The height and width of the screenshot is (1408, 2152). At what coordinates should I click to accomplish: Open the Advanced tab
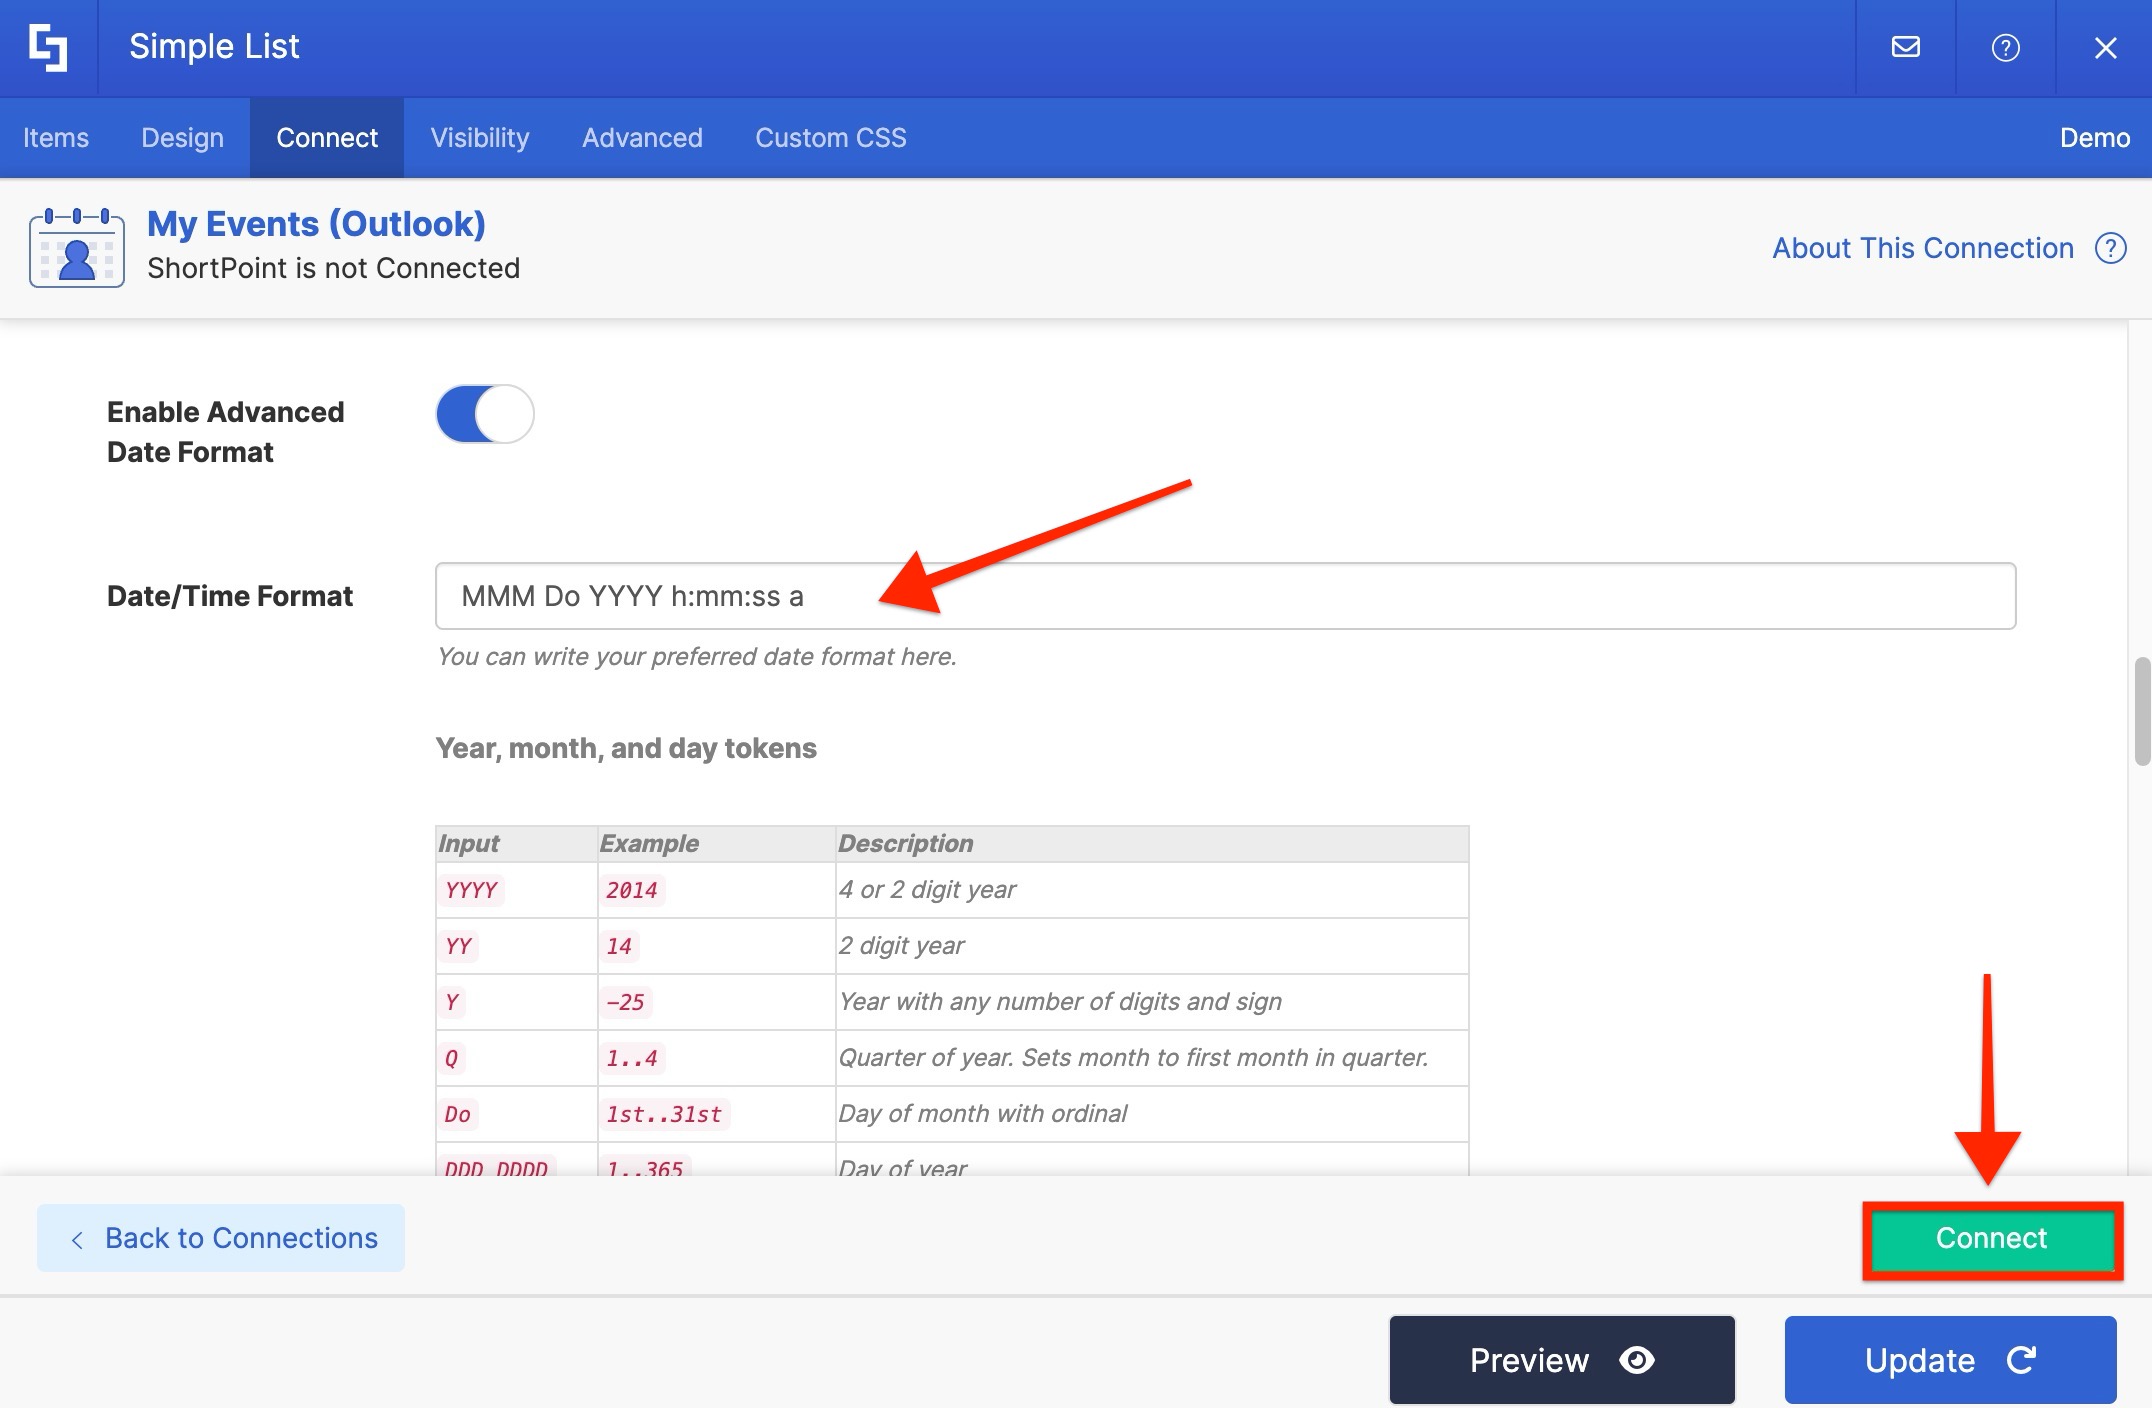click(x=642, y=138)
